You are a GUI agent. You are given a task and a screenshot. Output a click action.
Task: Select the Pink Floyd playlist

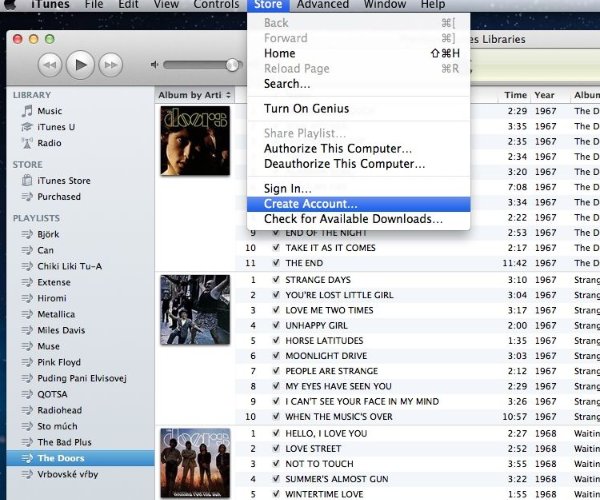[x=62, y=361]
